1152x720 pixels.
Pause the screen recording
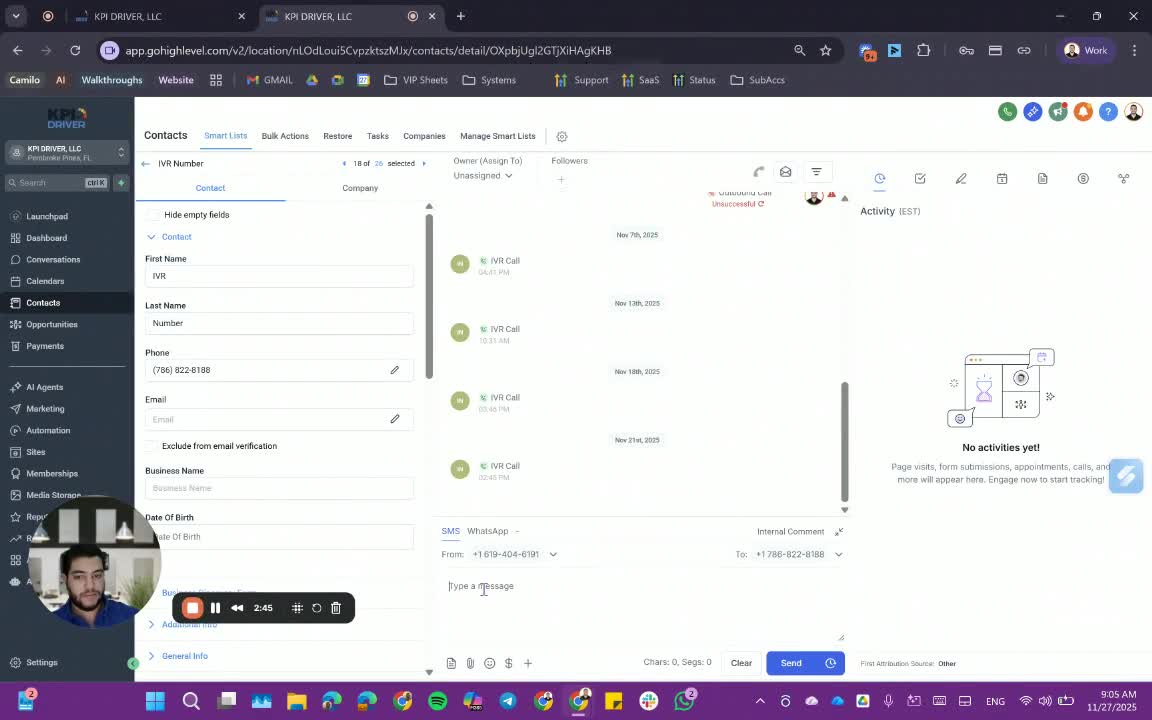(215, 608)
